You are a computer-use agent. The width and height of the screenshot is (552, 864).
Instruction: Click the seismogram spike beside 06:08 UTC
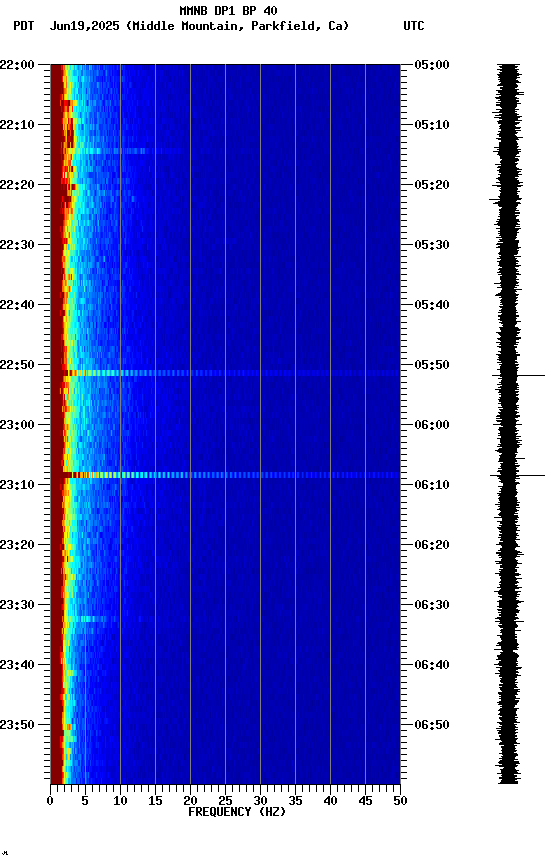[517, 475]
